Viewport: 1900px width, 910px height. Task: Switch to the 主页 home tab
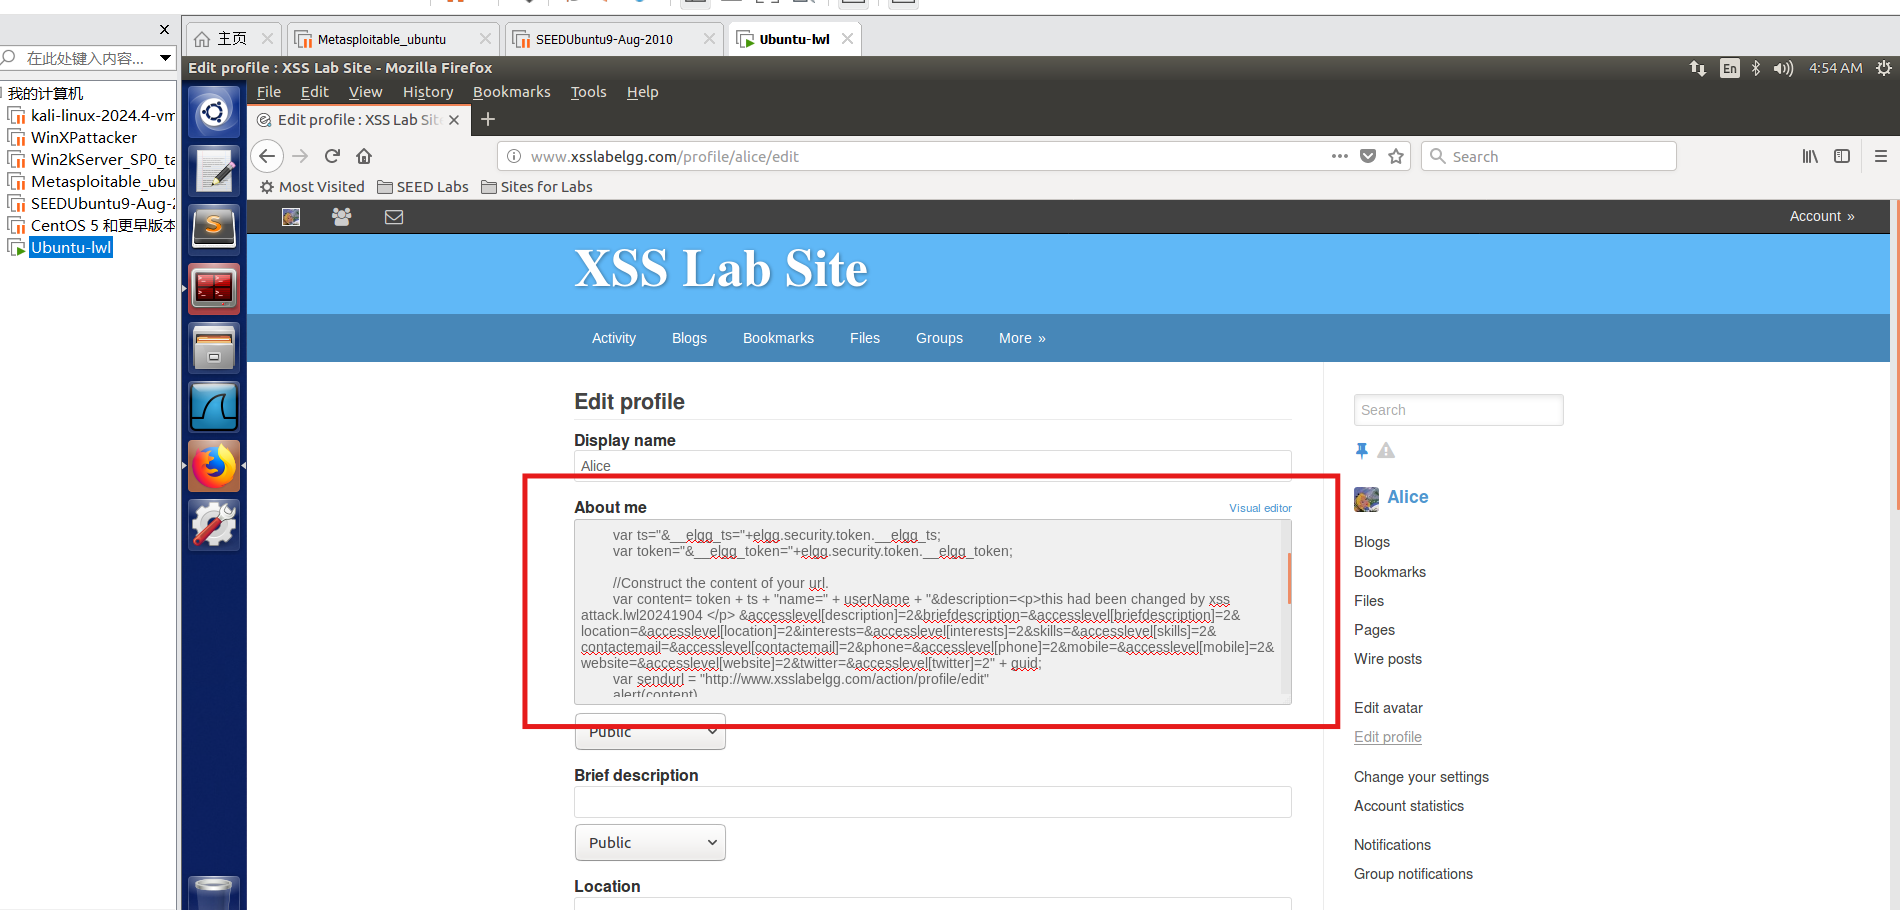point(232,39)
